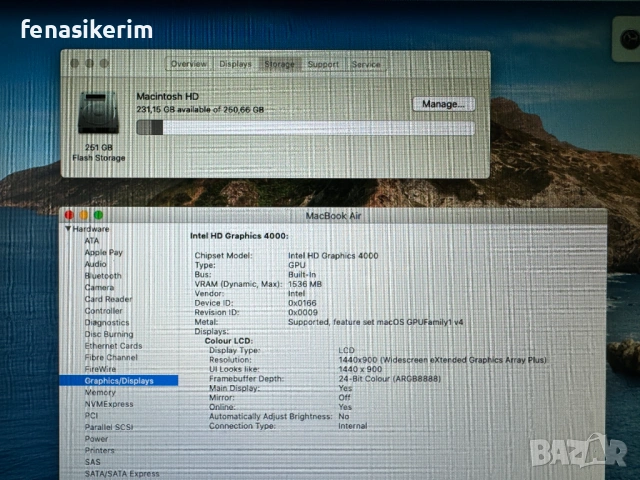Select Camera in the sidebar
The width and height of the screenshot is (640, 480).
pyautogui.click(x=99, y=287)
